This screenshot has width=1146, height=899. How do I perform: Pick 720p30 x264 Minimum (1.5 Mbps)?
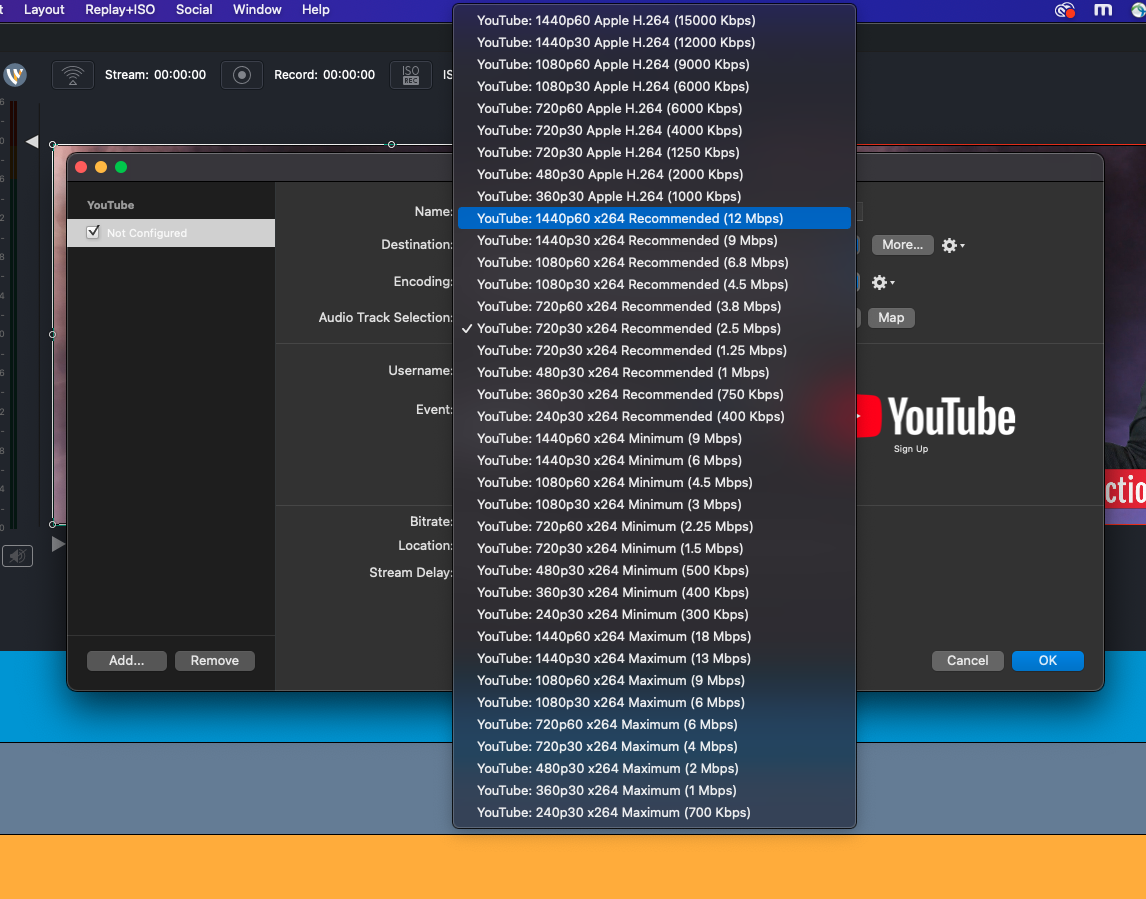[x=654, y=548]
